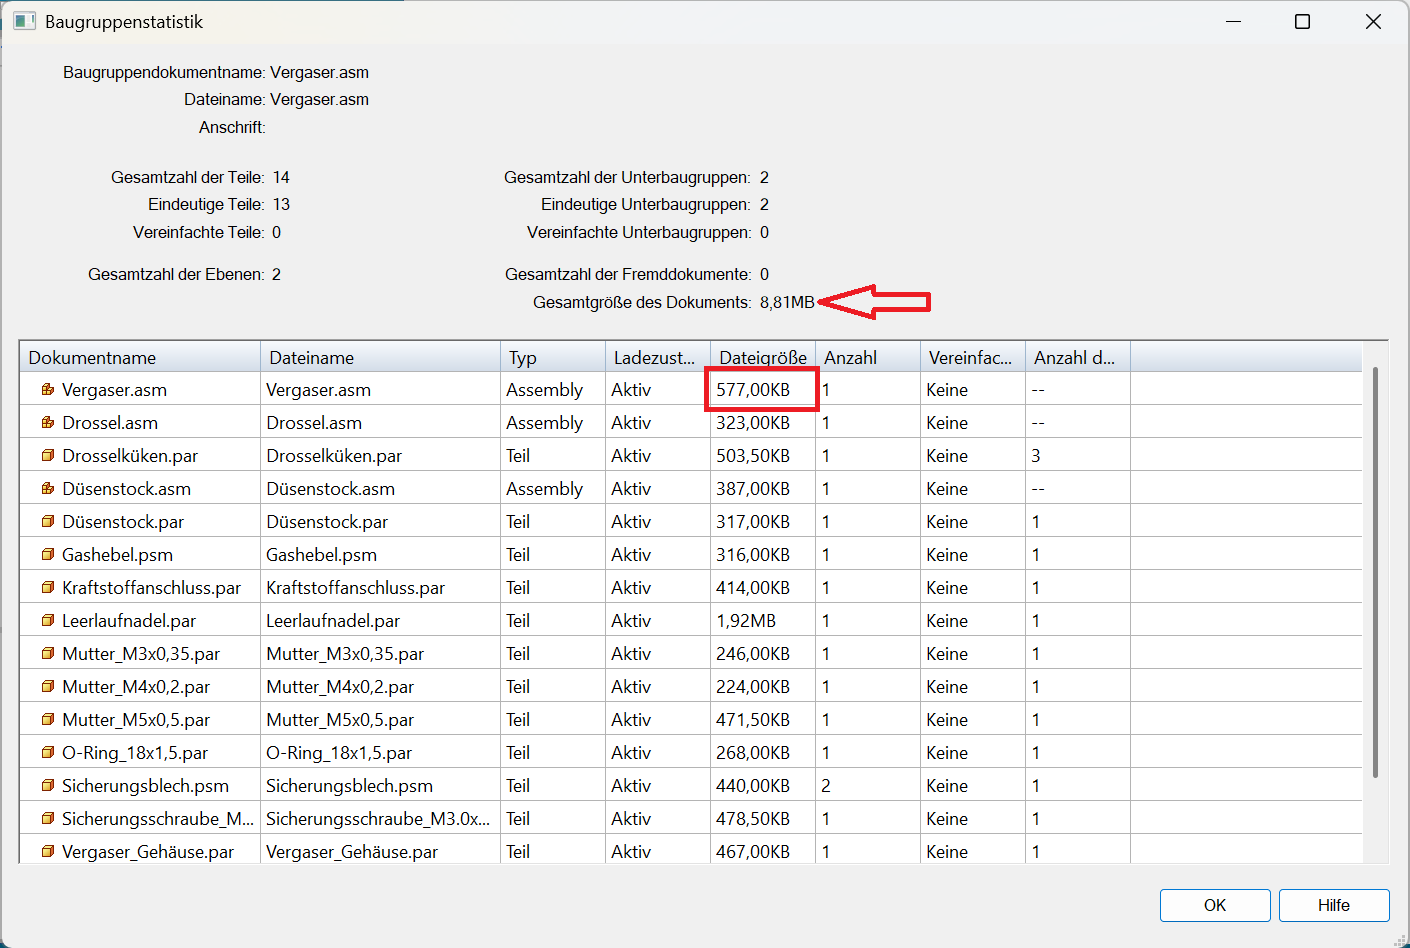This screenshot has height=948, width=1410.
Task: Click the Vergaser_Gehäuse.par file name cell
Action: [x=352, y=852]
